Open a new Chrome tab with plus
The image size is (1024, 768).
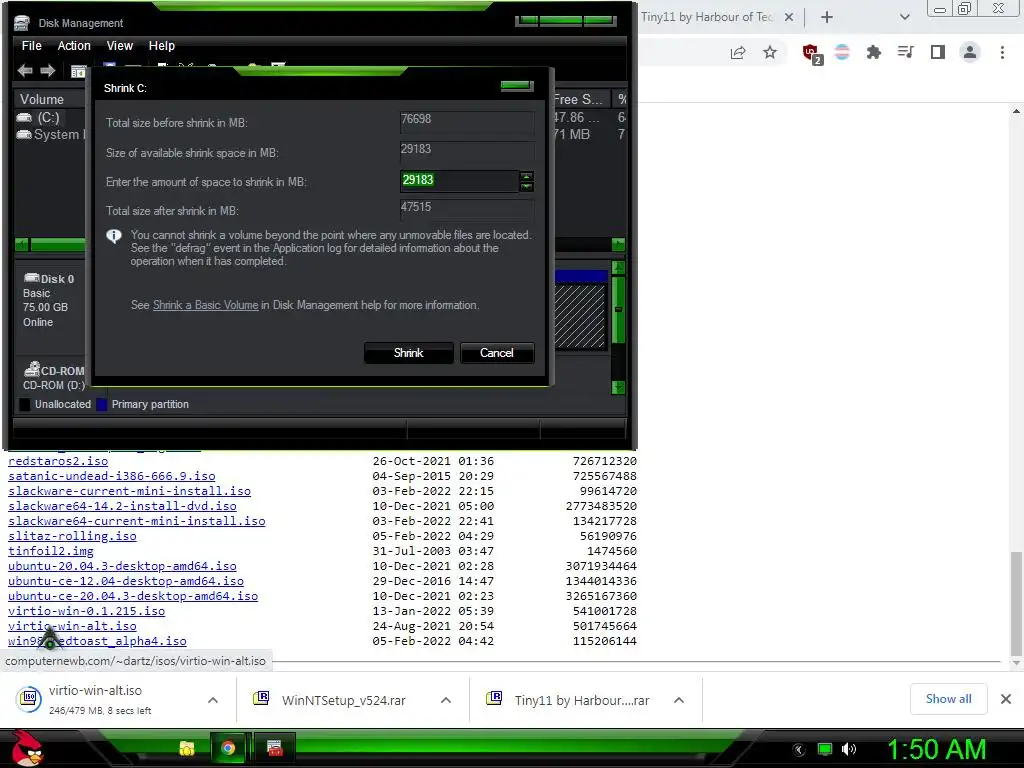(x=827, y=17)
